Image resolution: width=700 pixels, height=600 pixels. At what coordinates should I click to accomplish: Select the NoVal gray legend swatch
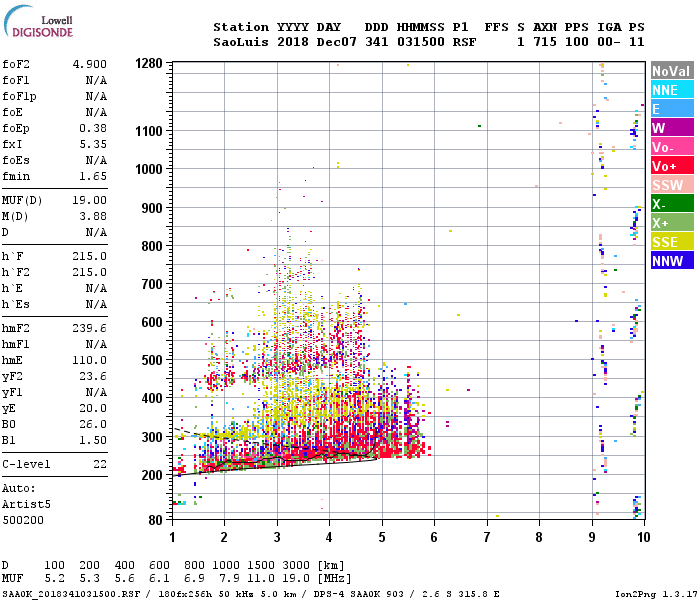pyautogui.click(x=672, y=71)
